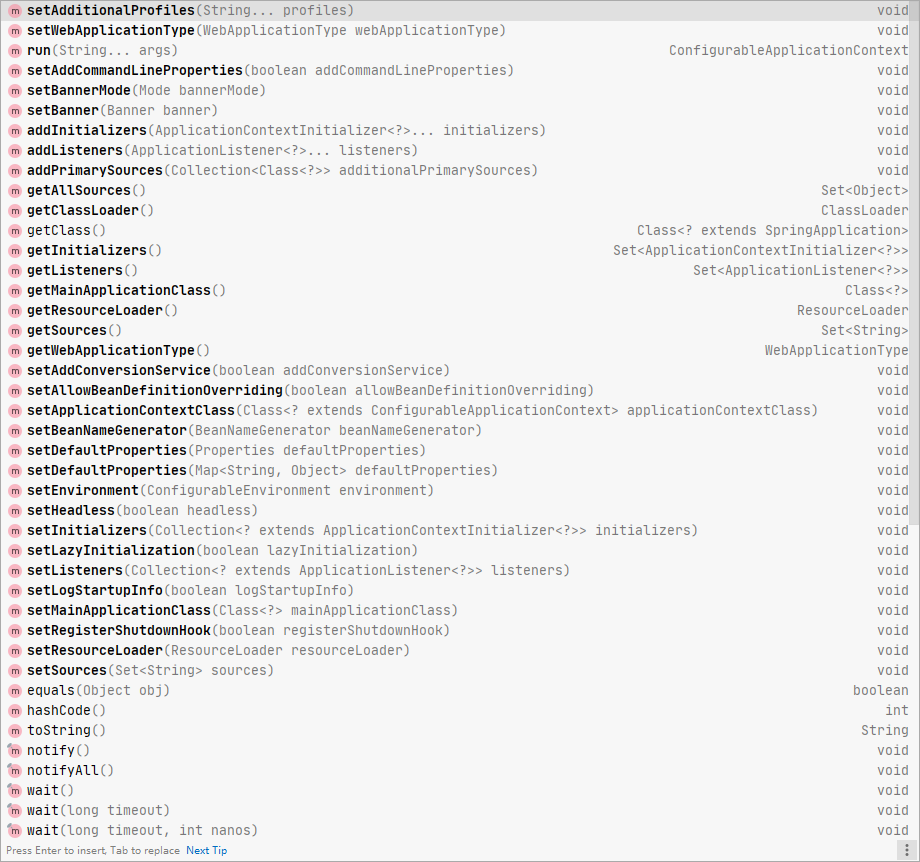Image resolution: width=920 pixels, height=862 pixels.
Task: Choose the toString() suggestion
Action: (66, 730)
